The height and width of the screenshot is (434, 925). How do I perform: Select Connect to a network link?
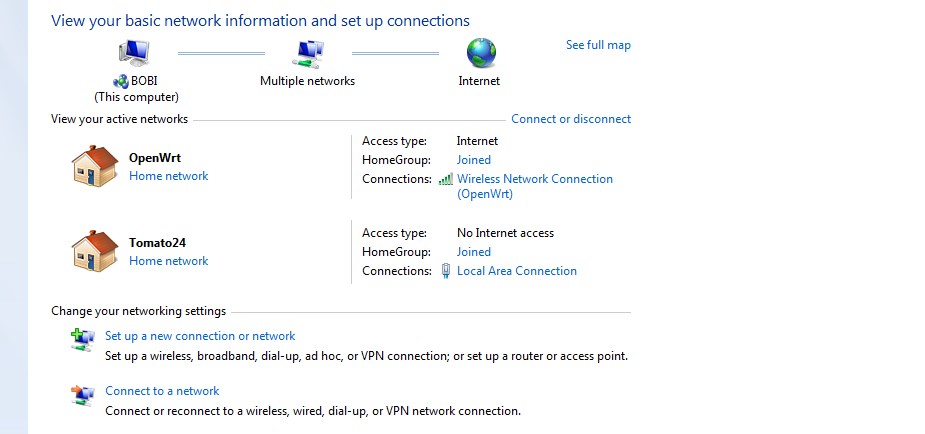(x=162, y=391)
